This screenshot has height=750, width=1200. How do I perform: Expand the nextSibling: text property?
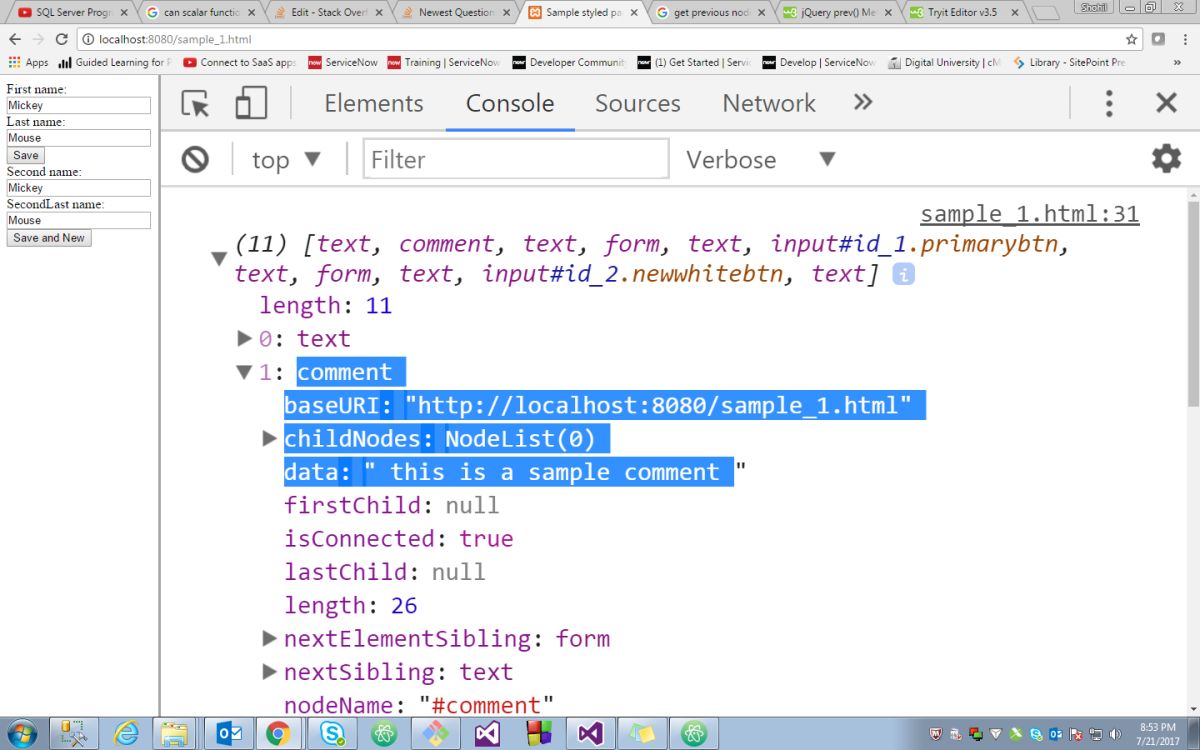coord(268,671)
